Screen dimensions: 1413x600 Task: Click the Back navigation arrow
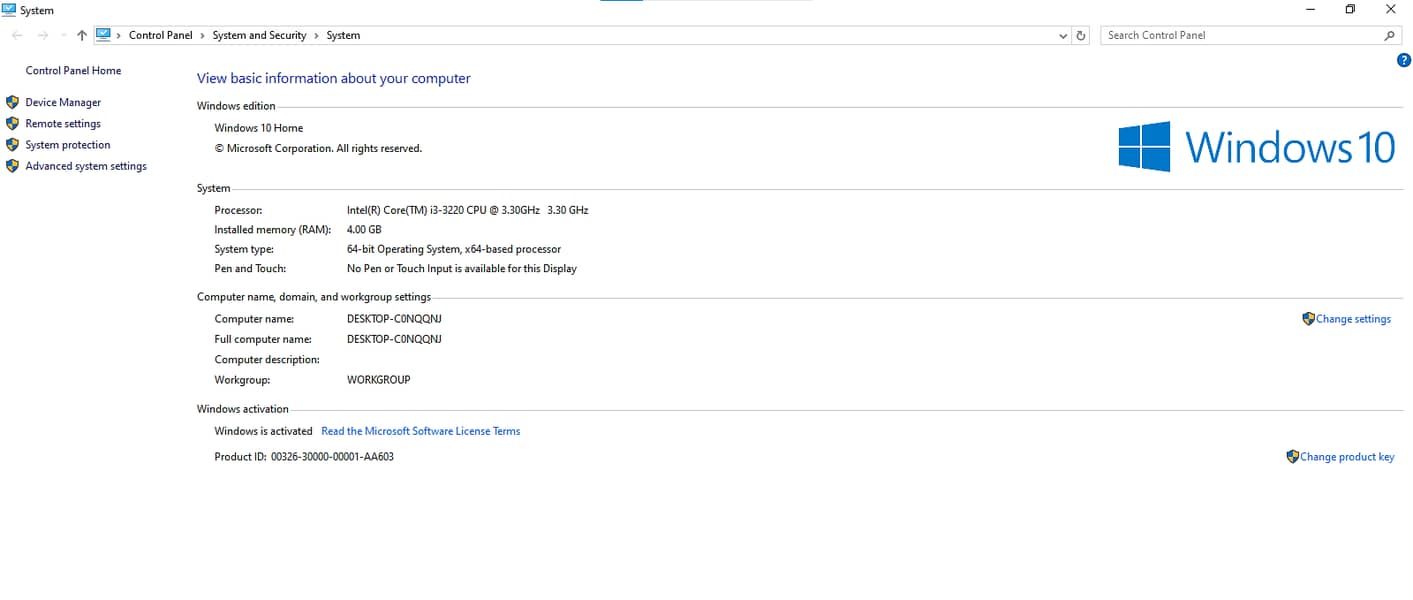coord(17,35)
